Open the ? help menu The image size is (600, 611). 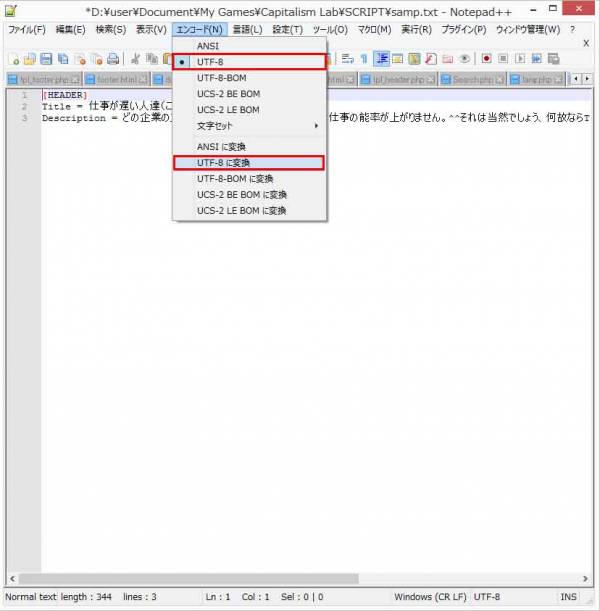(572, 30)
